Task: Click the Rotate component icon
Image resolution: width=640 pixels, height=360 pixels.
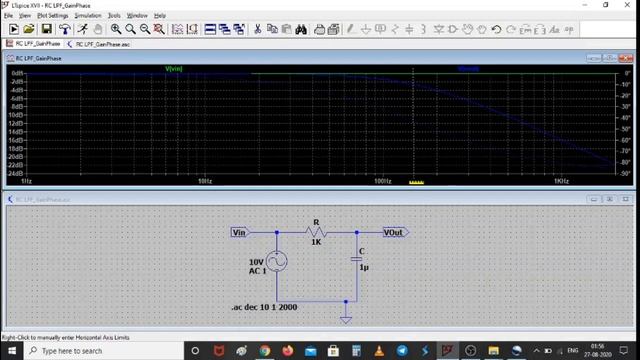Action: [x=526, y=29]
